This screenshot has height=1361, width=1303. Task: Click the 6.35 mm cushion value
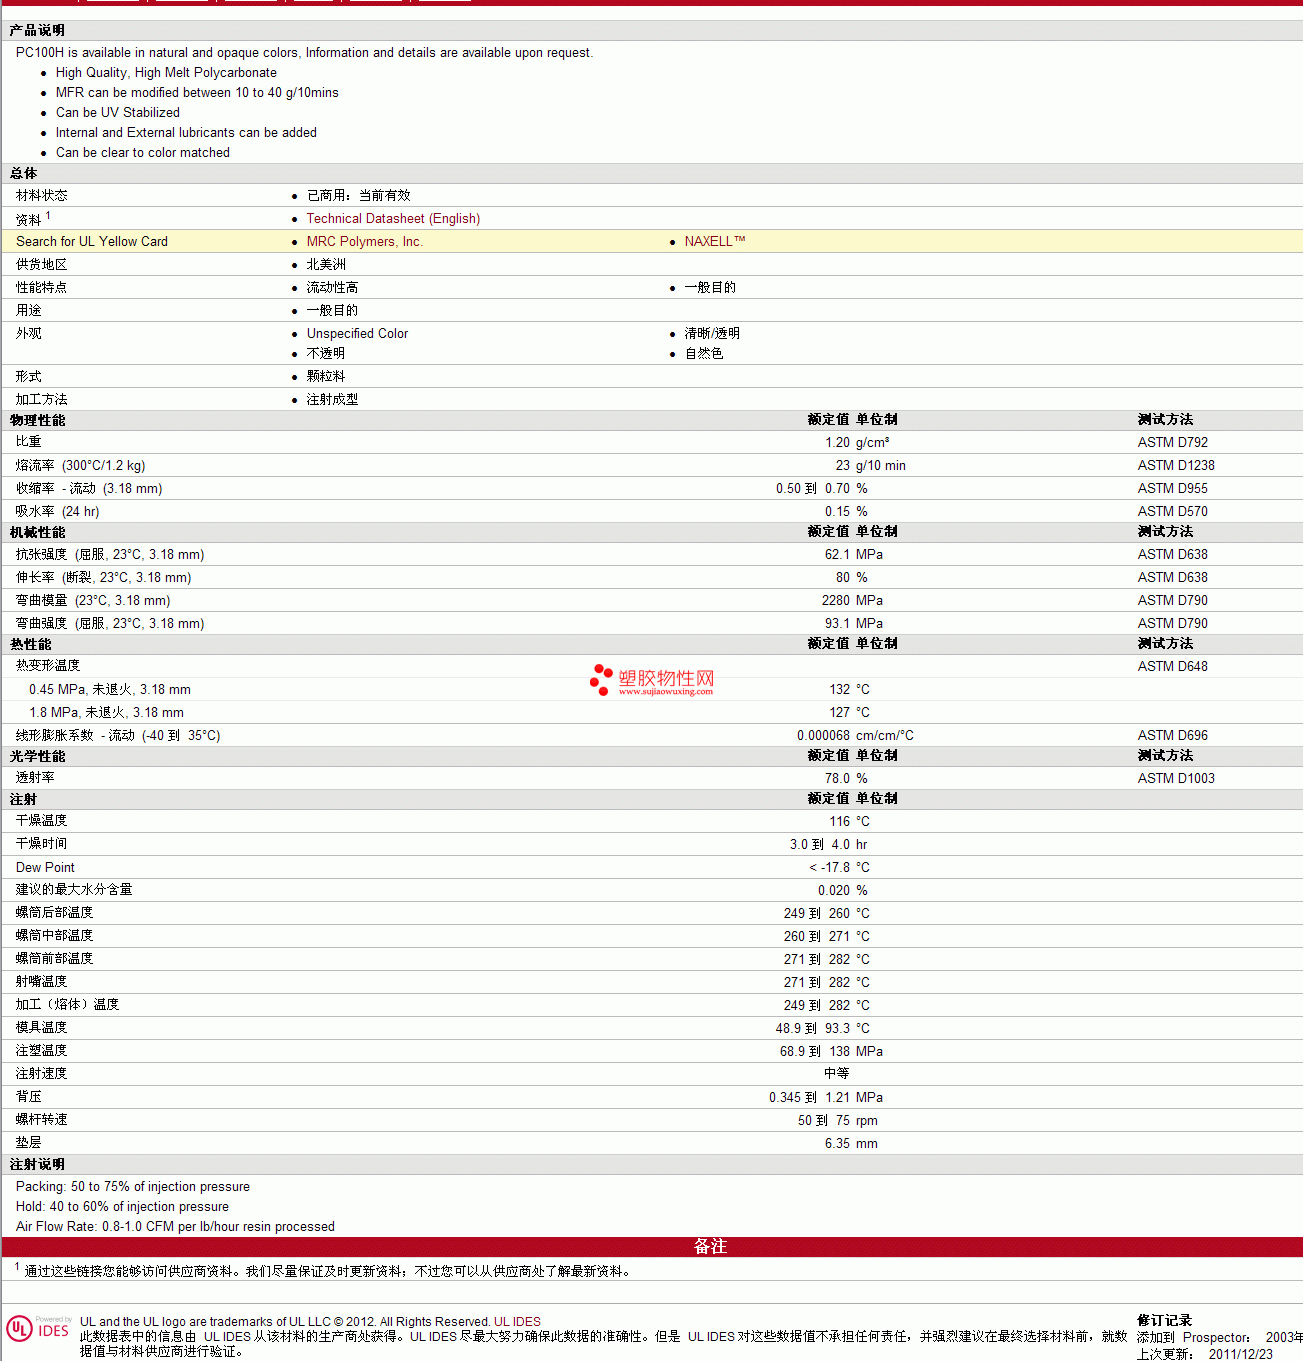click(x=851, y=1143)
